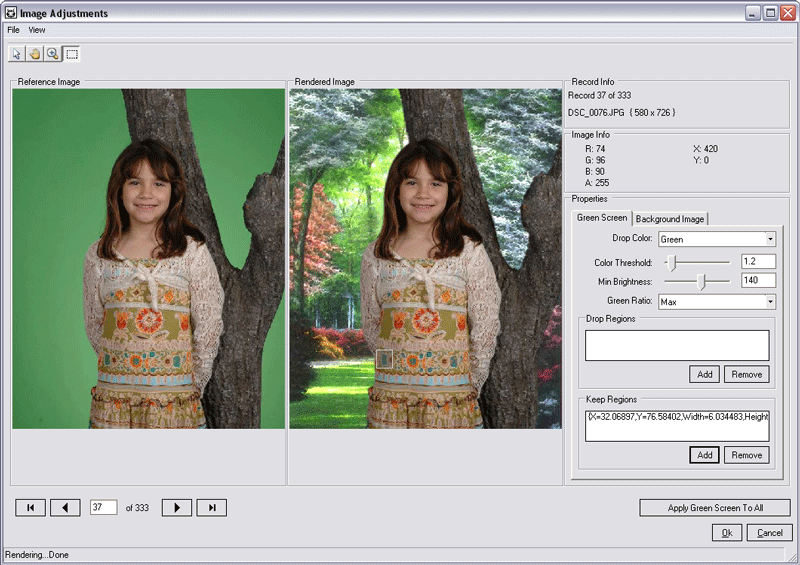Viewport: 800px width, 565px height.
Task: Select the pointer arrow tool
Action: pos(17,54)
